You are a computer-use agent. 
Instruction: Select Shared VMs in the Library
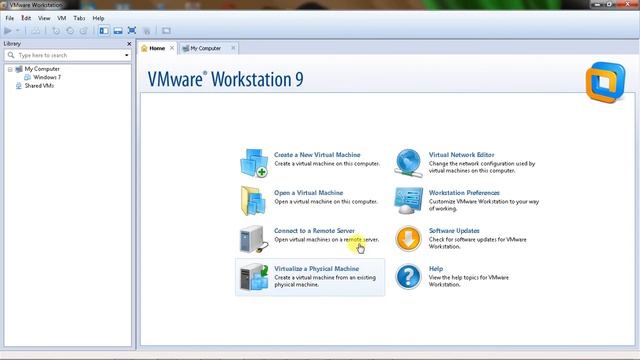tap(39, 86)
